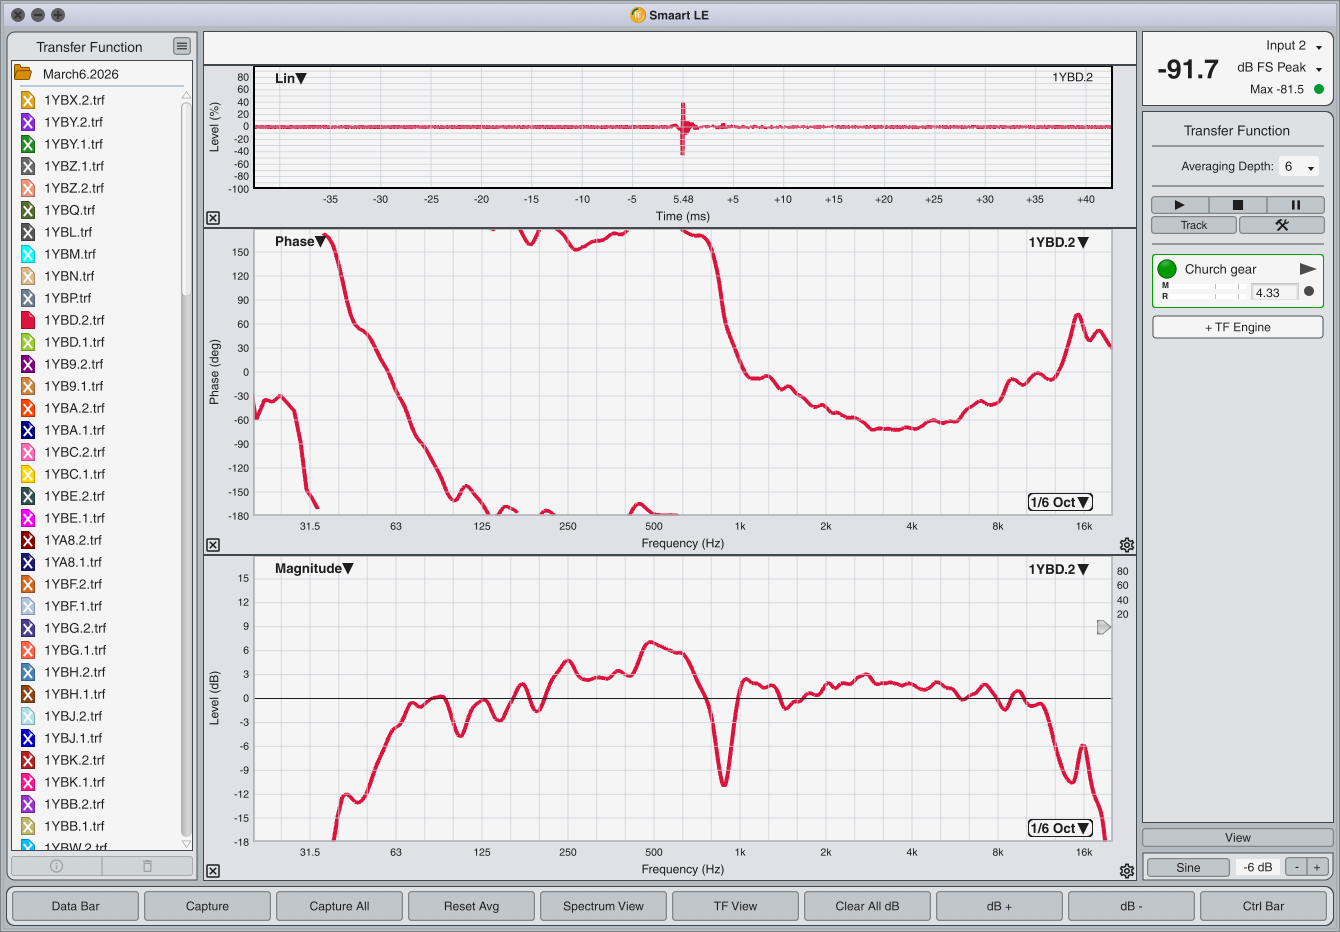Change the phase plot 1/6 Oct smoothing
The width and height of the screenshot is (1340, 932).
point(1060,502)
